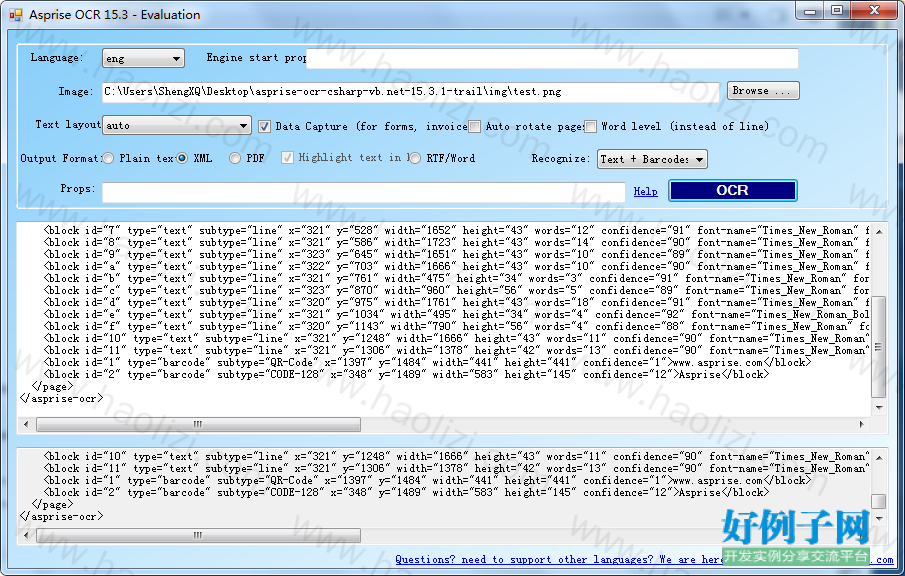The width and height of the screenshot is (905, 576).
Task: Click CODE-128 barcode block line in upper output
Action: [406, 375]
